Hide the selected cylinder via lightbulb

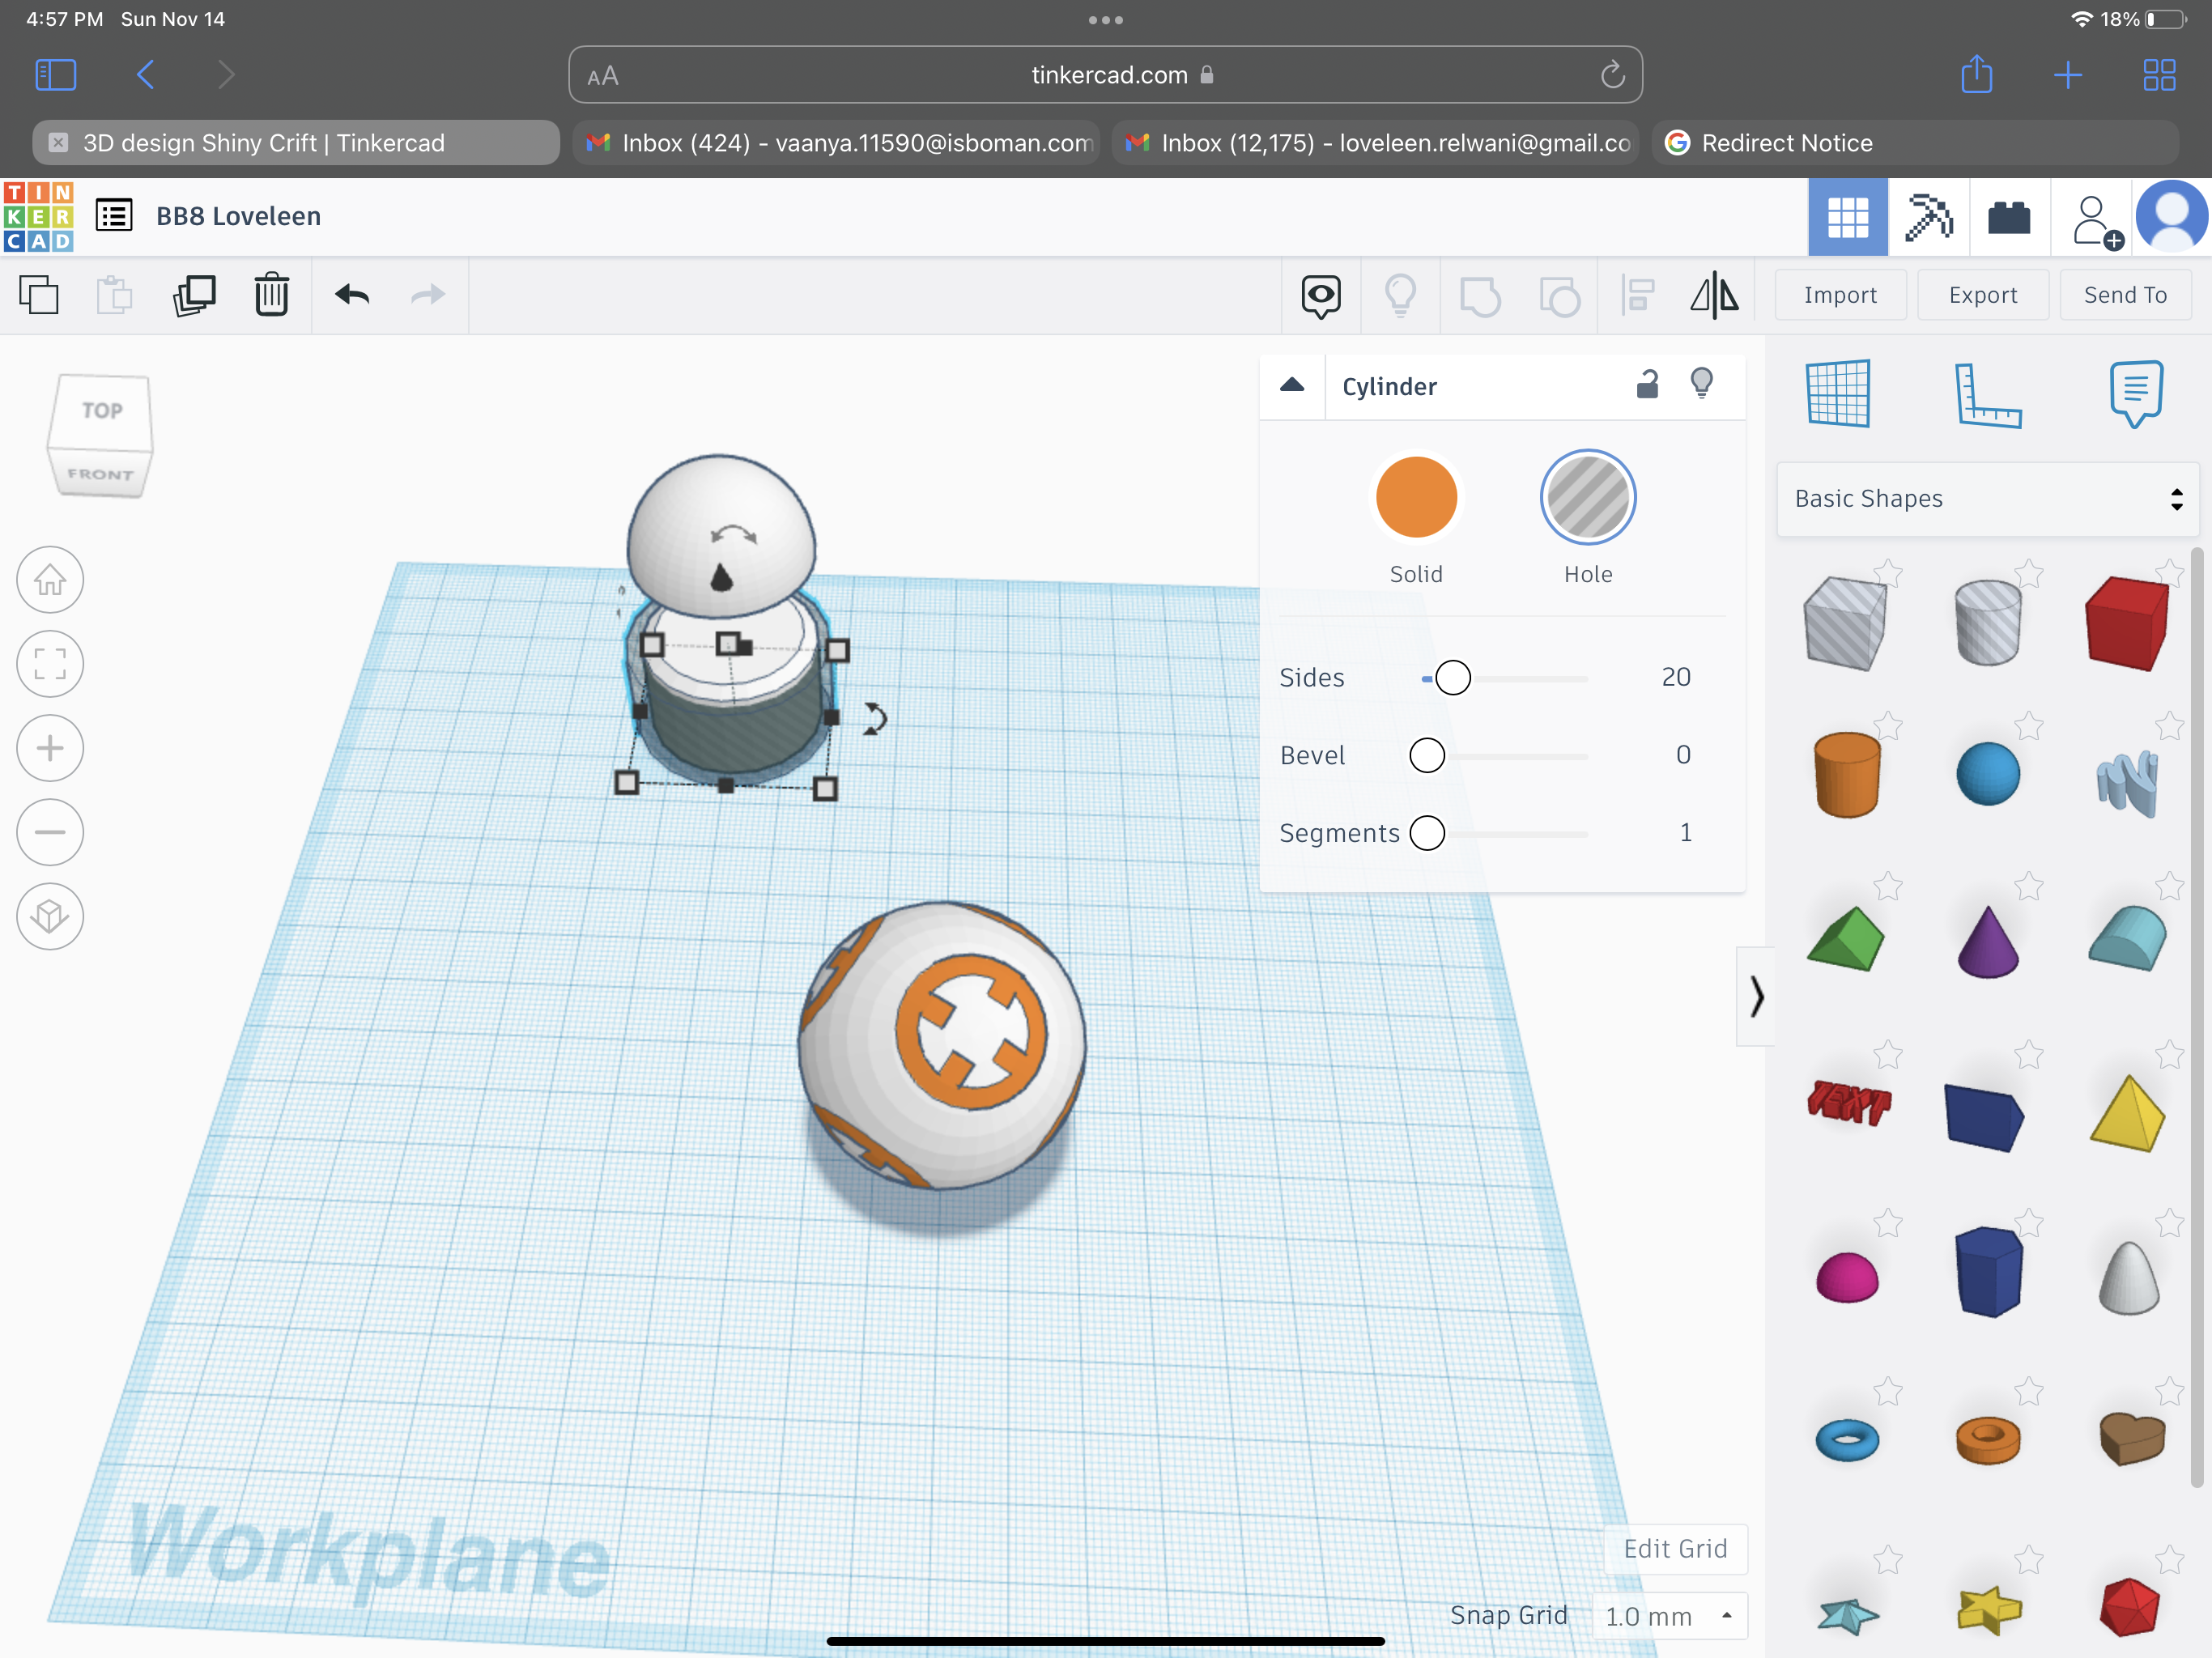(1702, 383)
